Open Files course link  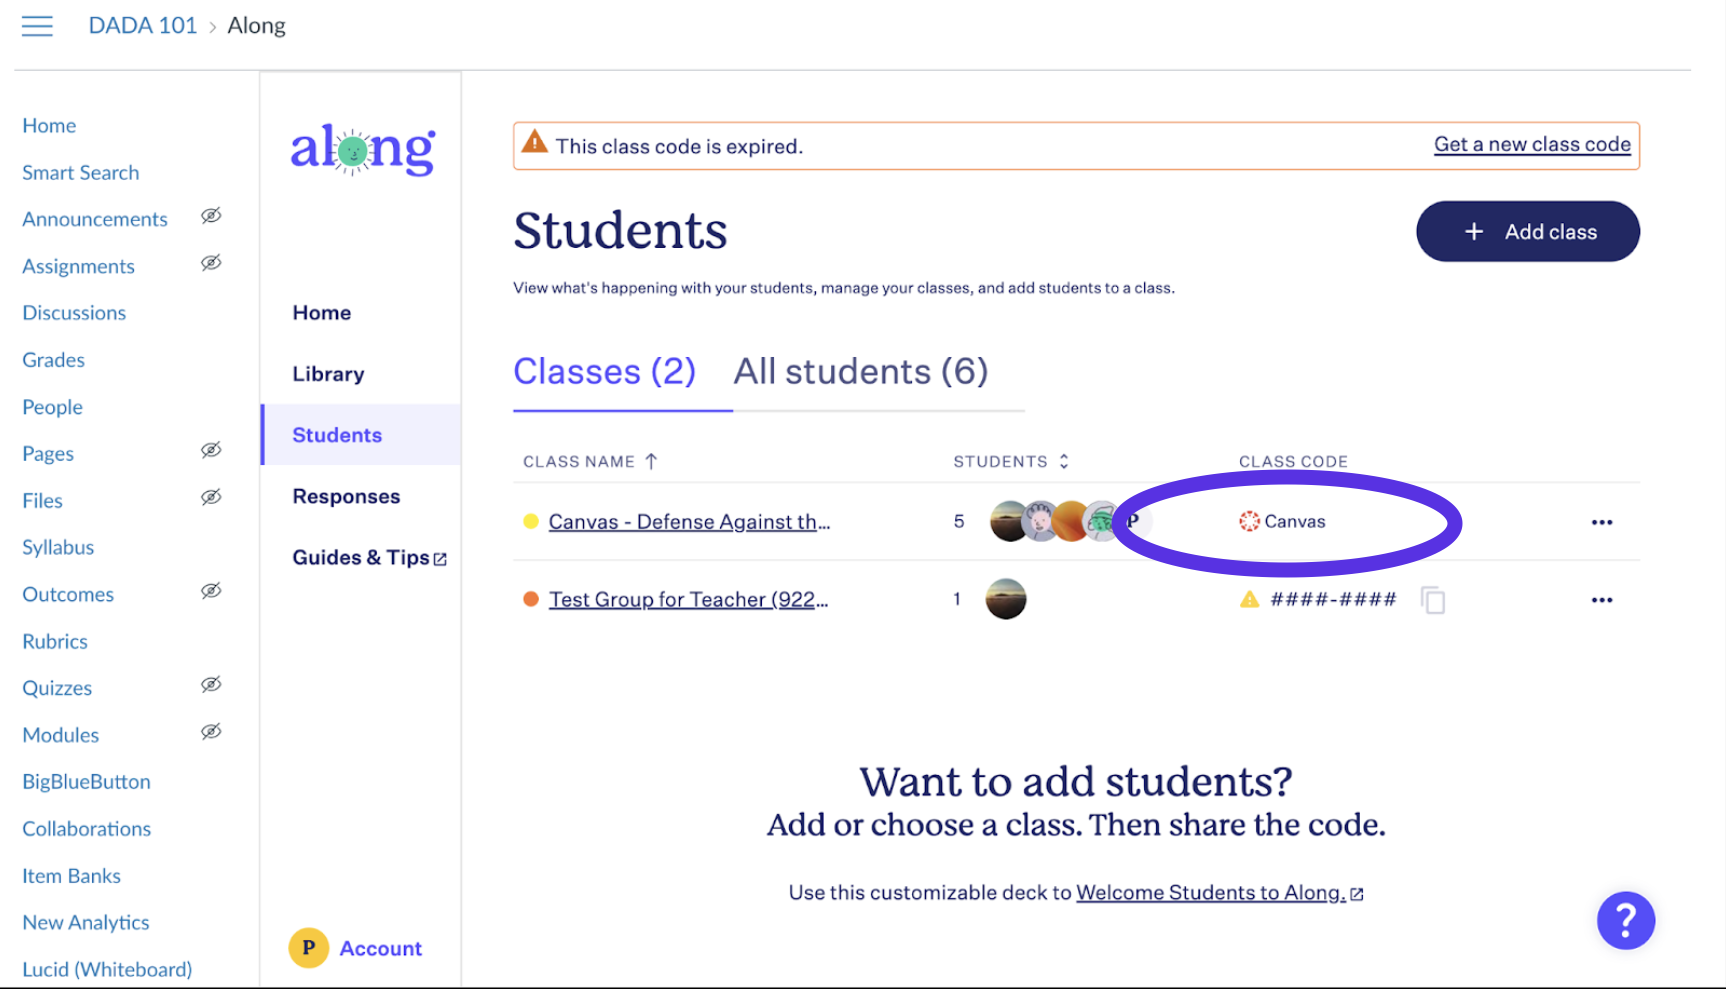click(x=42, y=500)
